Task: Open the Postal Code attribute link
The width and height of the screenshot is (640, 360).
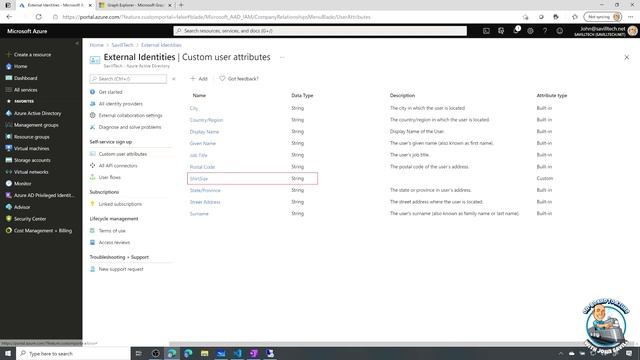Action: click(202, 167)
